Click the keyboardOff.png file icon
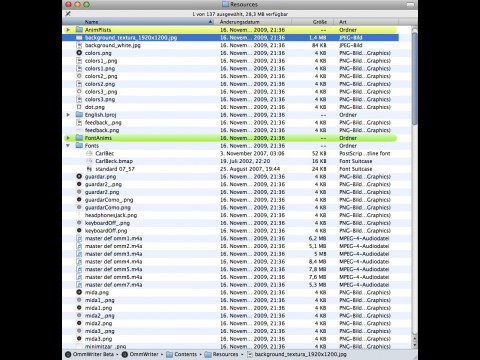480x360 pixels. pos(79,231)
